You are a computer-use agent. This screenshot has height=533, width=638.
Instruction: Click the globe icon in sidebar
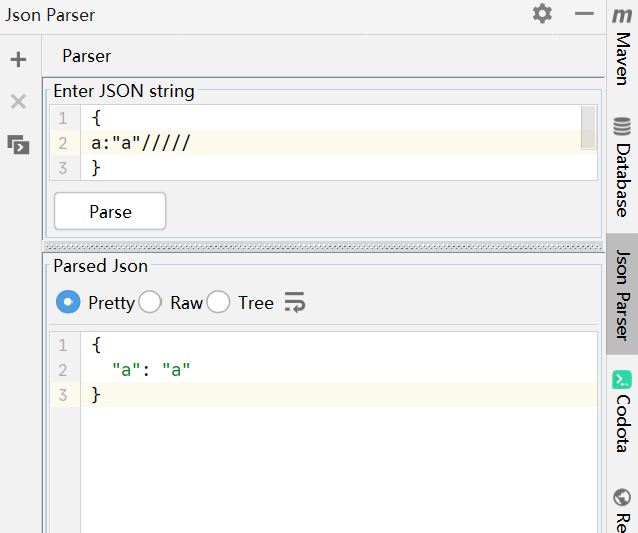pyautogui.click(x=622, y=497)
